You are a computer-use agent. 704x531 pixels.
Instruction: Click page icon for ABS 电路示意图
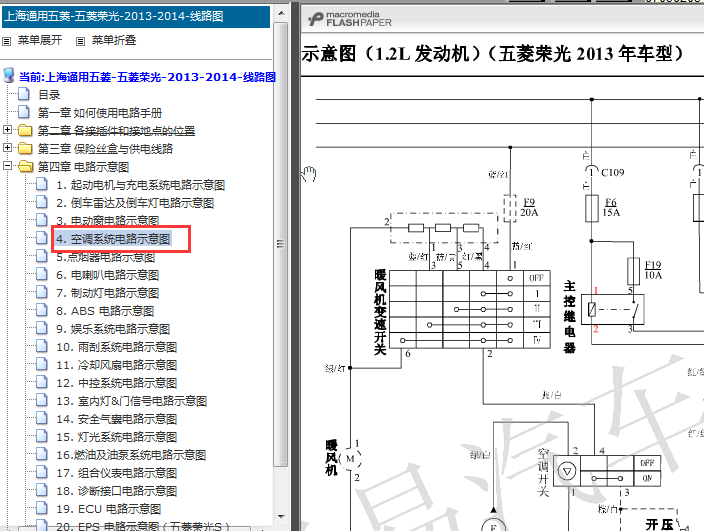click(42, 310)
